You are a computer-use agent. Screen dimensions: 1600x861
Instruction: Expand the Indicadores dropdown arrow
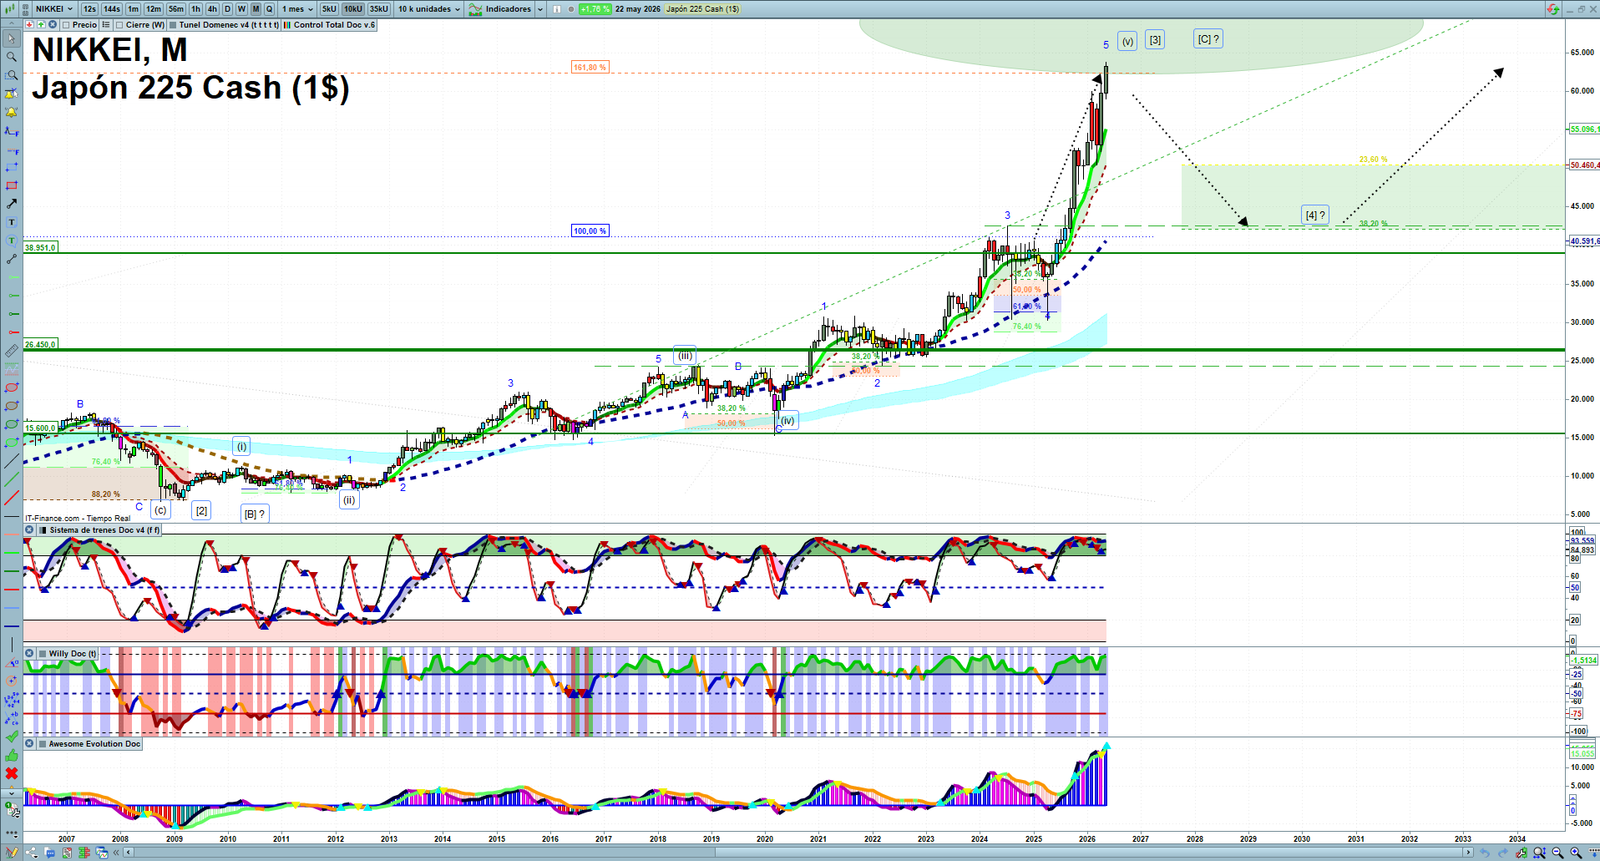coord(540,9)
